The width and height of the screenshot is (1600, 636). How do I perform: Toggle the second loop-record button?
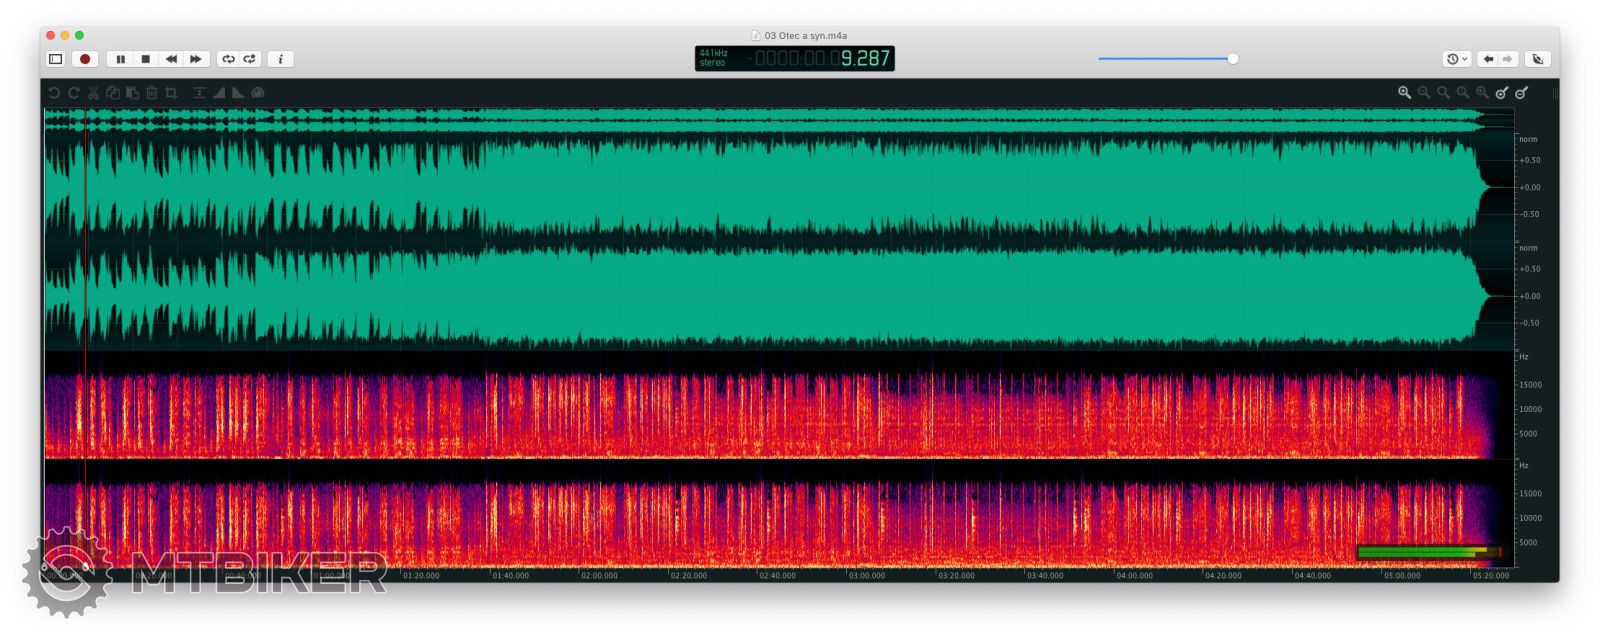(x=250, y=59)
